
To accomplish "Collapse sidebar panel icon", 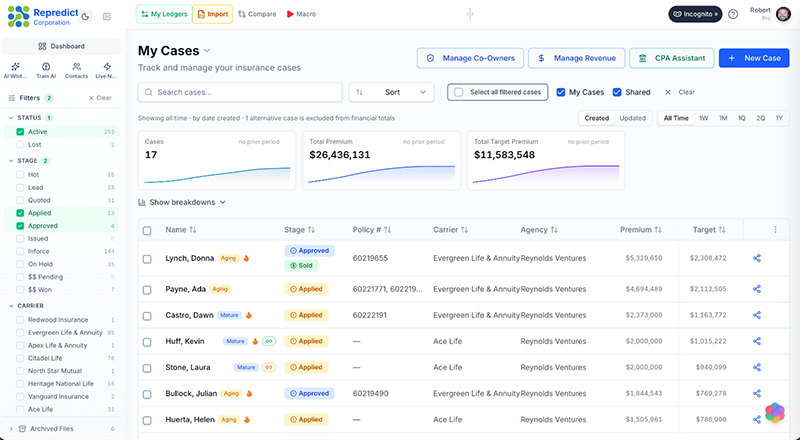I will pos(107,16).
